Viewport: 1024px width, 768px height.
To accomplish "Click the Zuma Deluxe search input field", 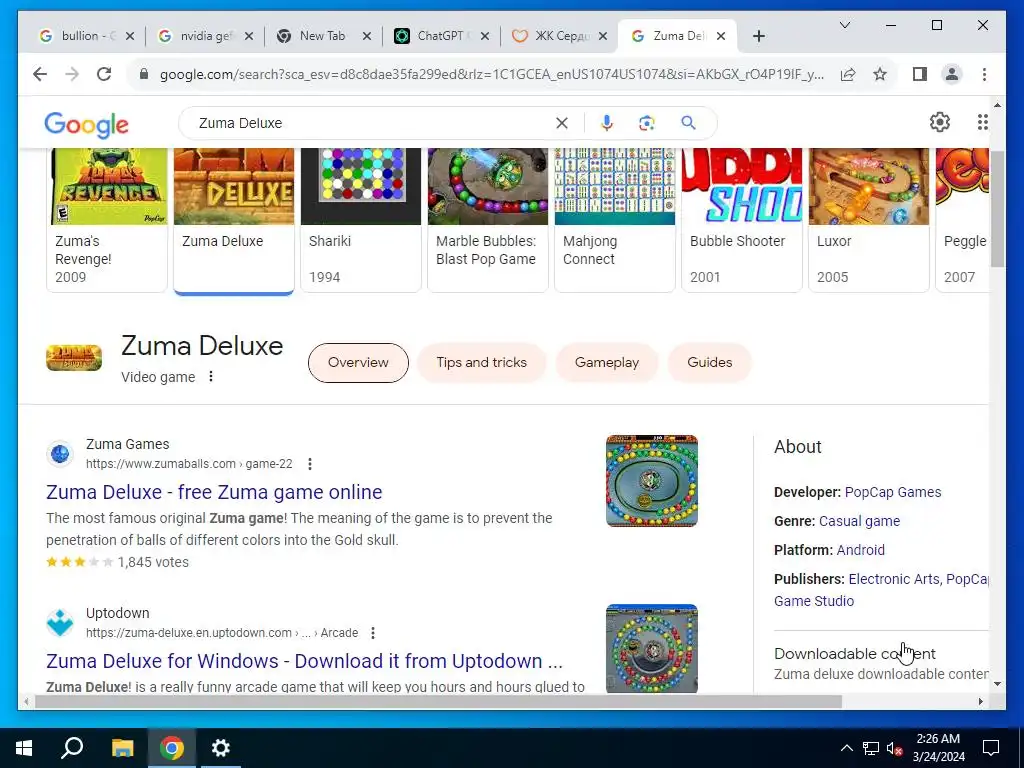I will (x=372, y=123).
